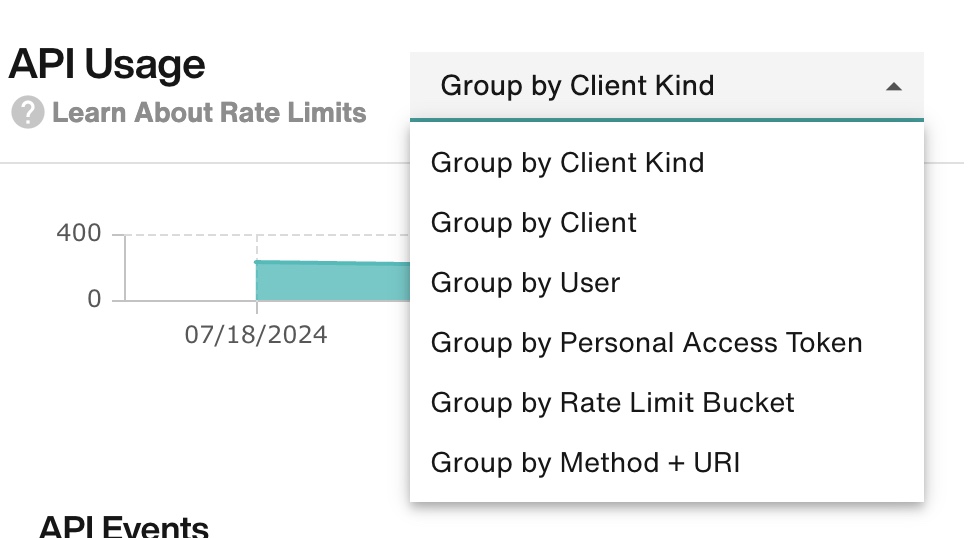Click the teal usage area in chart
This screenshot has width=972, height=538.
(x=333, y=282)
